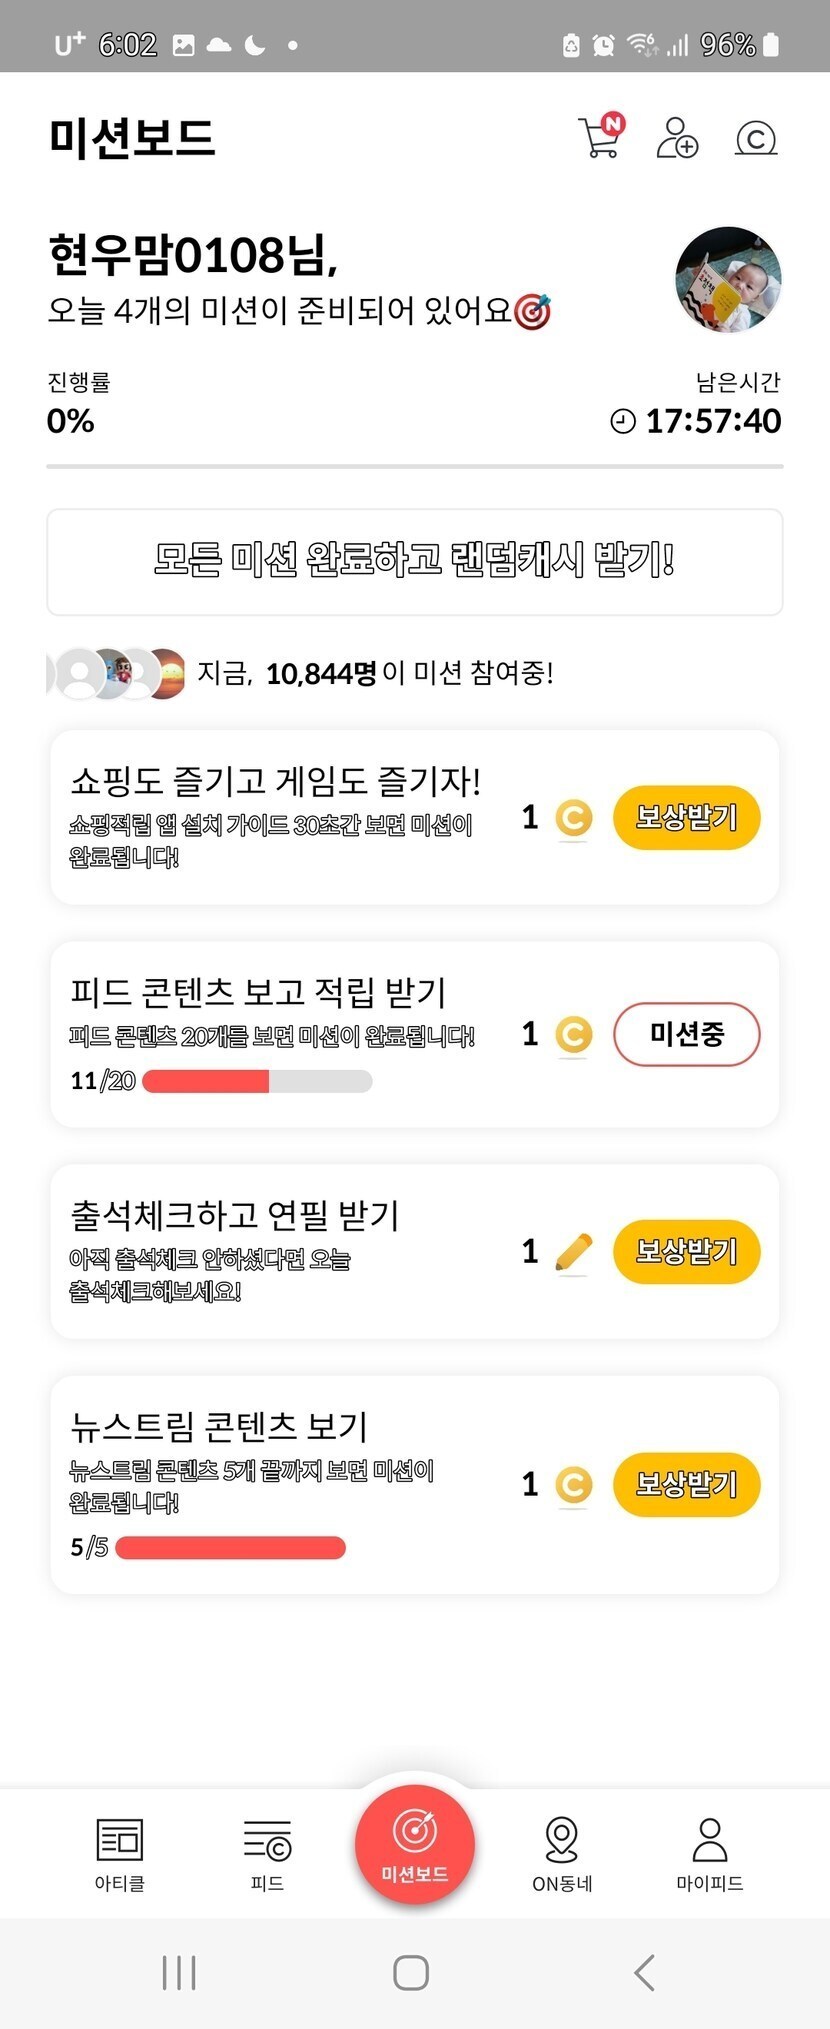
Task: Open the ON동네 tab
Action: coord(562,1855)
